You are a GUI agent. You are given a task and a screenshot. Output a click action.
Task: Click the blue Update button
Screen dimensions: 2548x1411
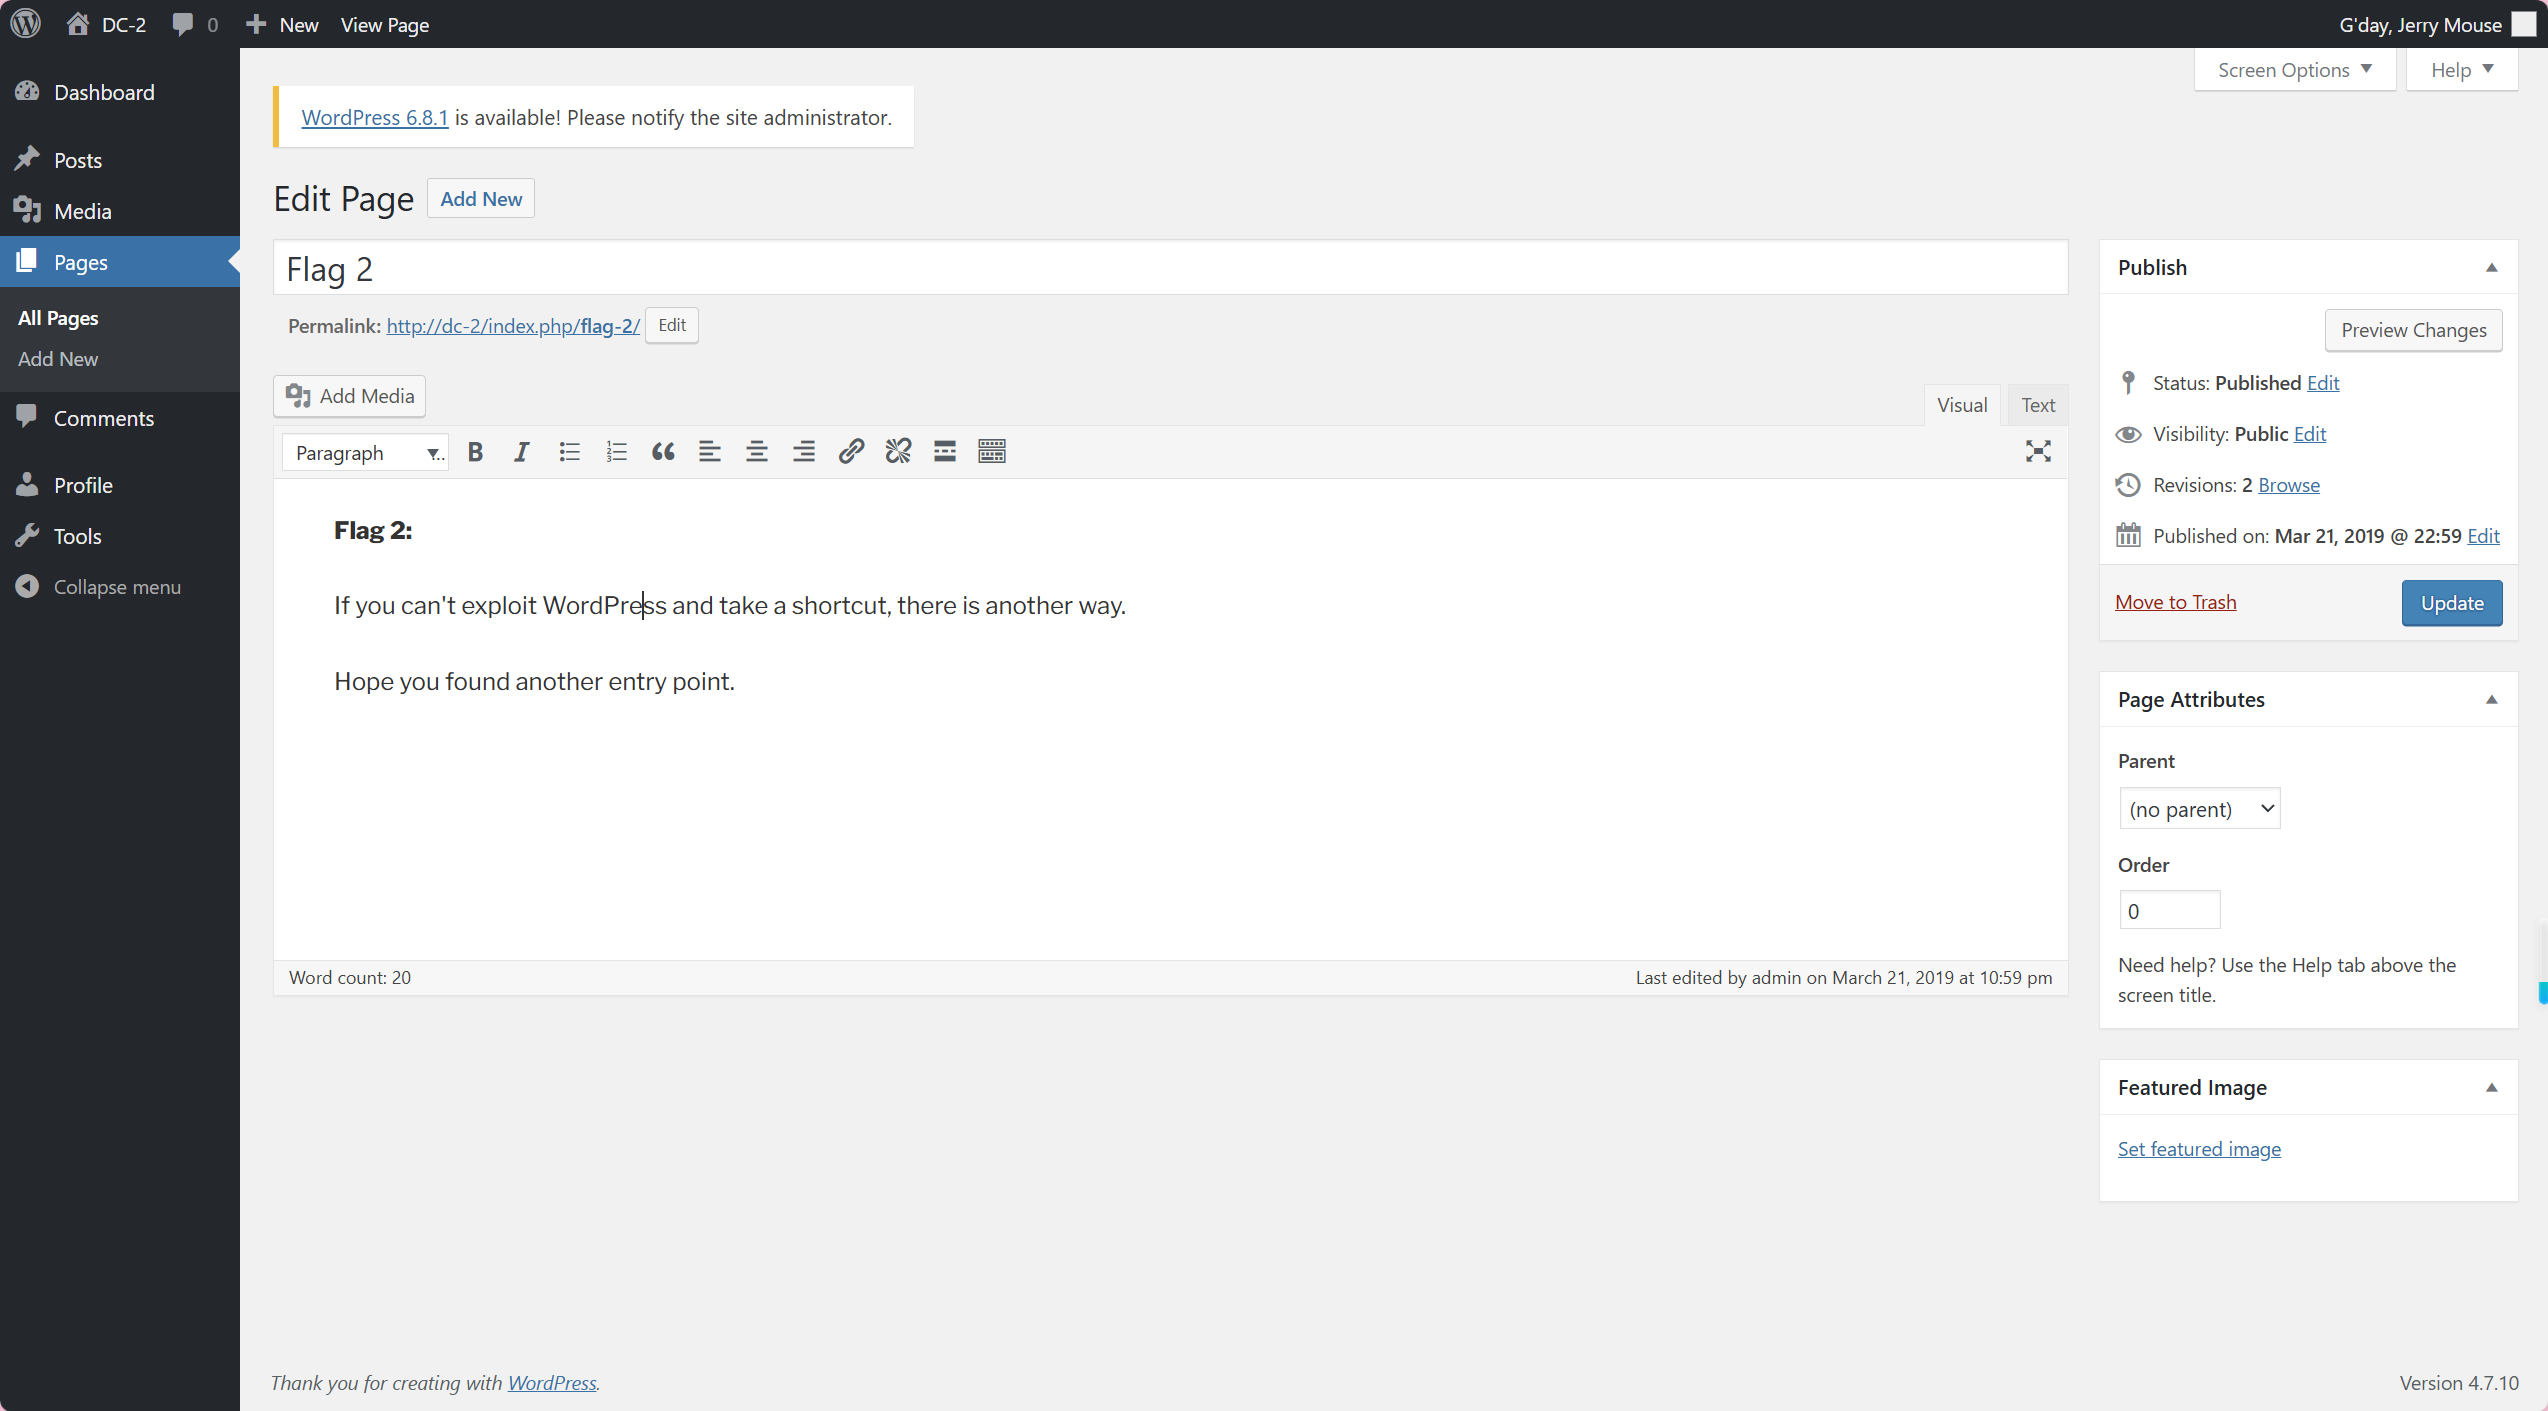pyautogui.click(x=2451, y=603)
